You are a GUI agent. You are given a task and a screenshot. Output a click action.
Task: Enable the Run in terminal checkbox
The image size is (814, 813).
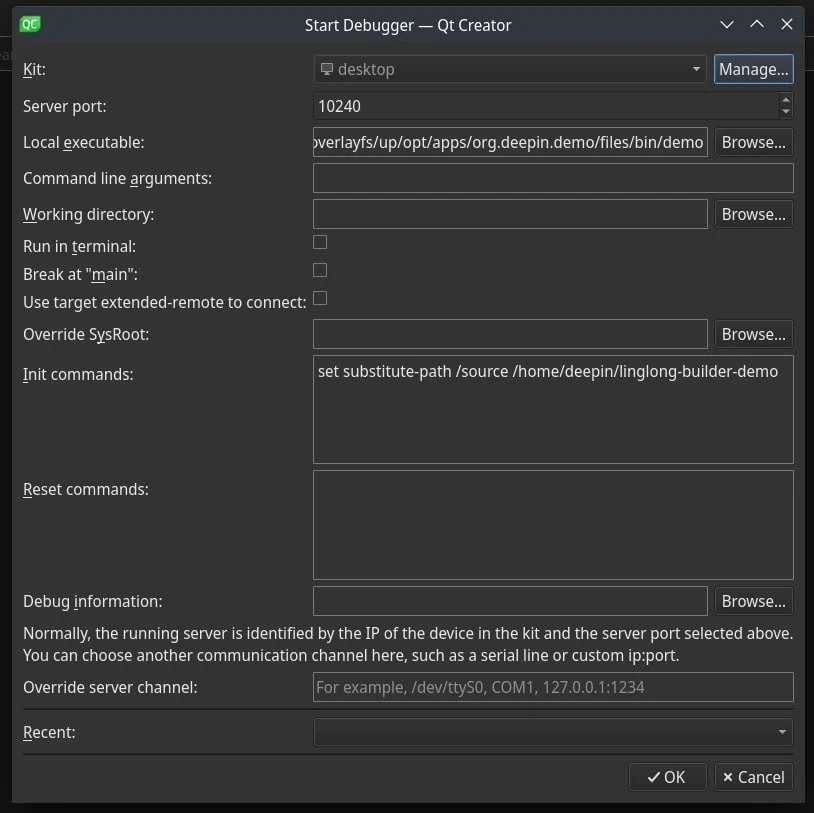pos(320,242)
